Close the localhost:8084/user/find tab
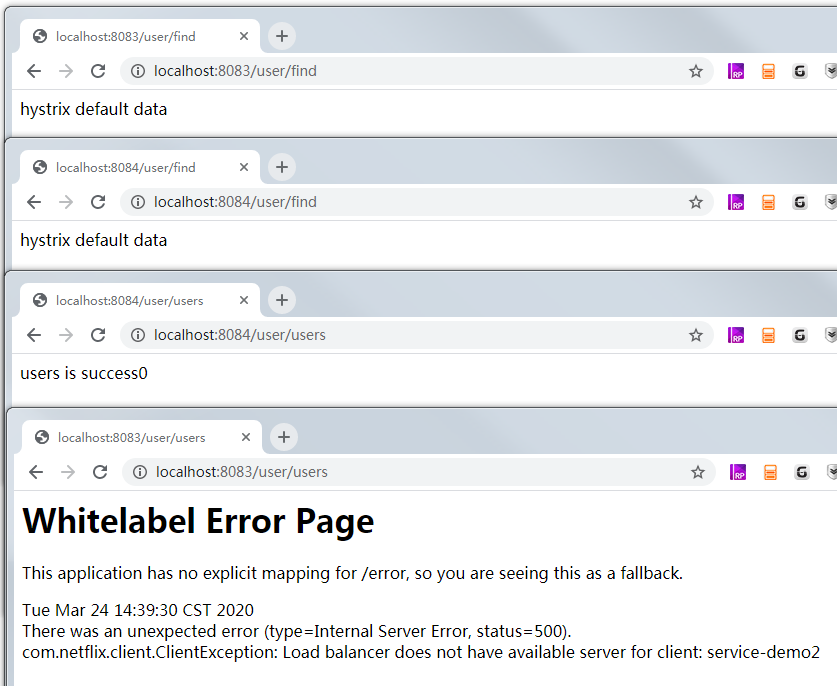Image resolution: width=837 pixels, height=686 pixels. click(x=244, y=167)
